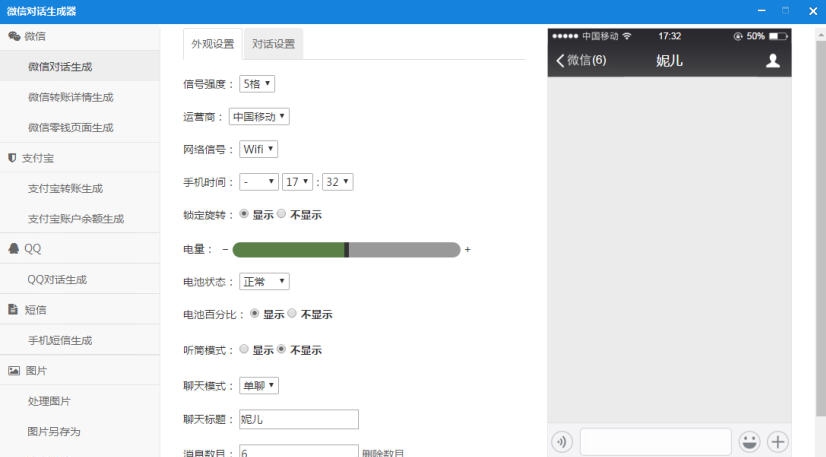The width and height of the screenshot is (826, 457).
Task: Minimize the 微信对话生成器 window
Action: pos(762,11)
